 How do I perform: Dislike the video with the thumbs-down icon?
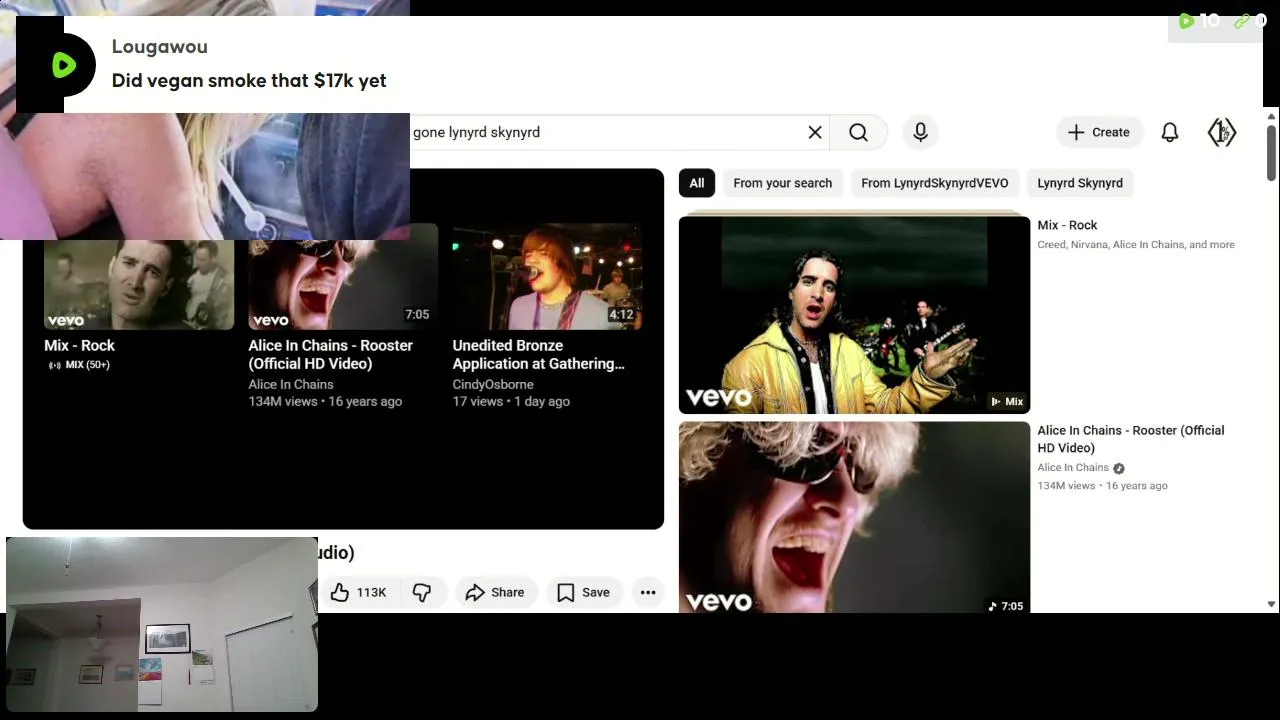pyautogui.click(x=422, y=592)
